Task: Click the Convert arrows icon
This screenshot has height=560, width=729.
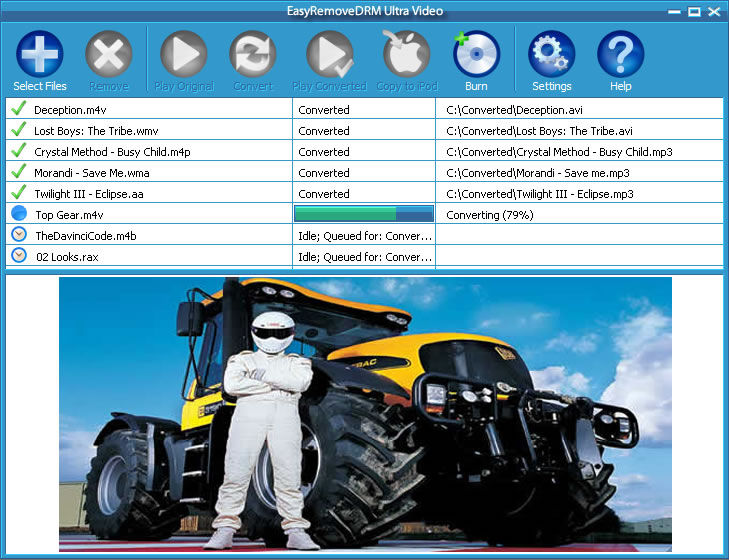Action: [252, 54]
